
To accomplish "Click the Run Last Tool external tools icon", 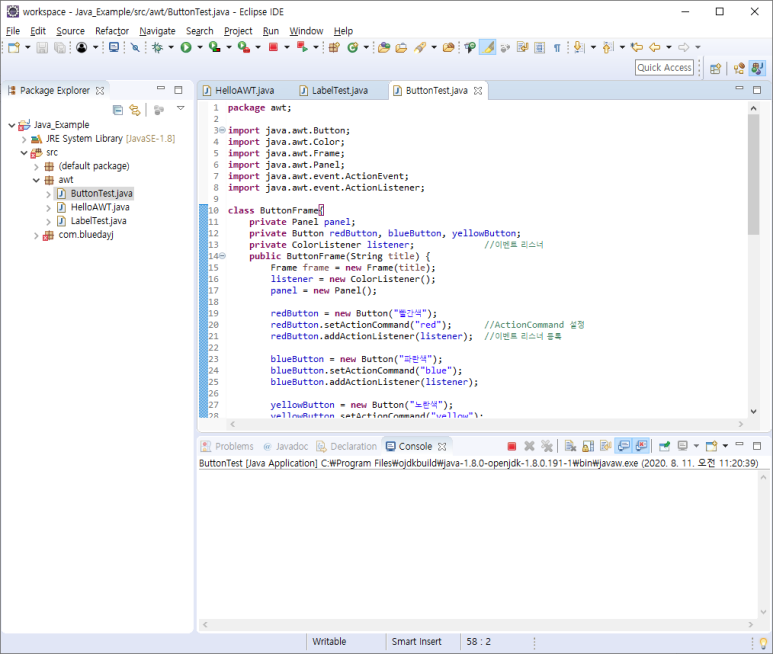I will [x=244, y=47].
